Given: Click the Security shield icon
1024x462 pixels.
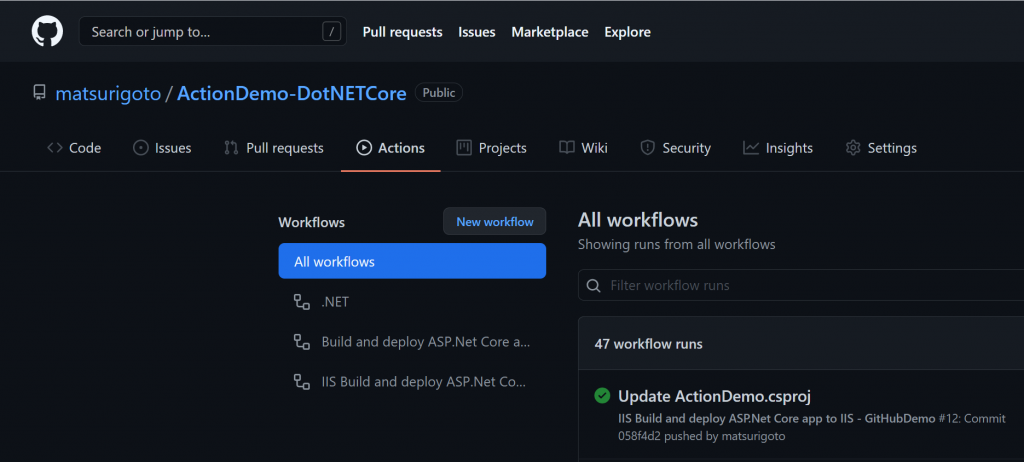Looking at the screenshot, I should [x=647, y=148].
